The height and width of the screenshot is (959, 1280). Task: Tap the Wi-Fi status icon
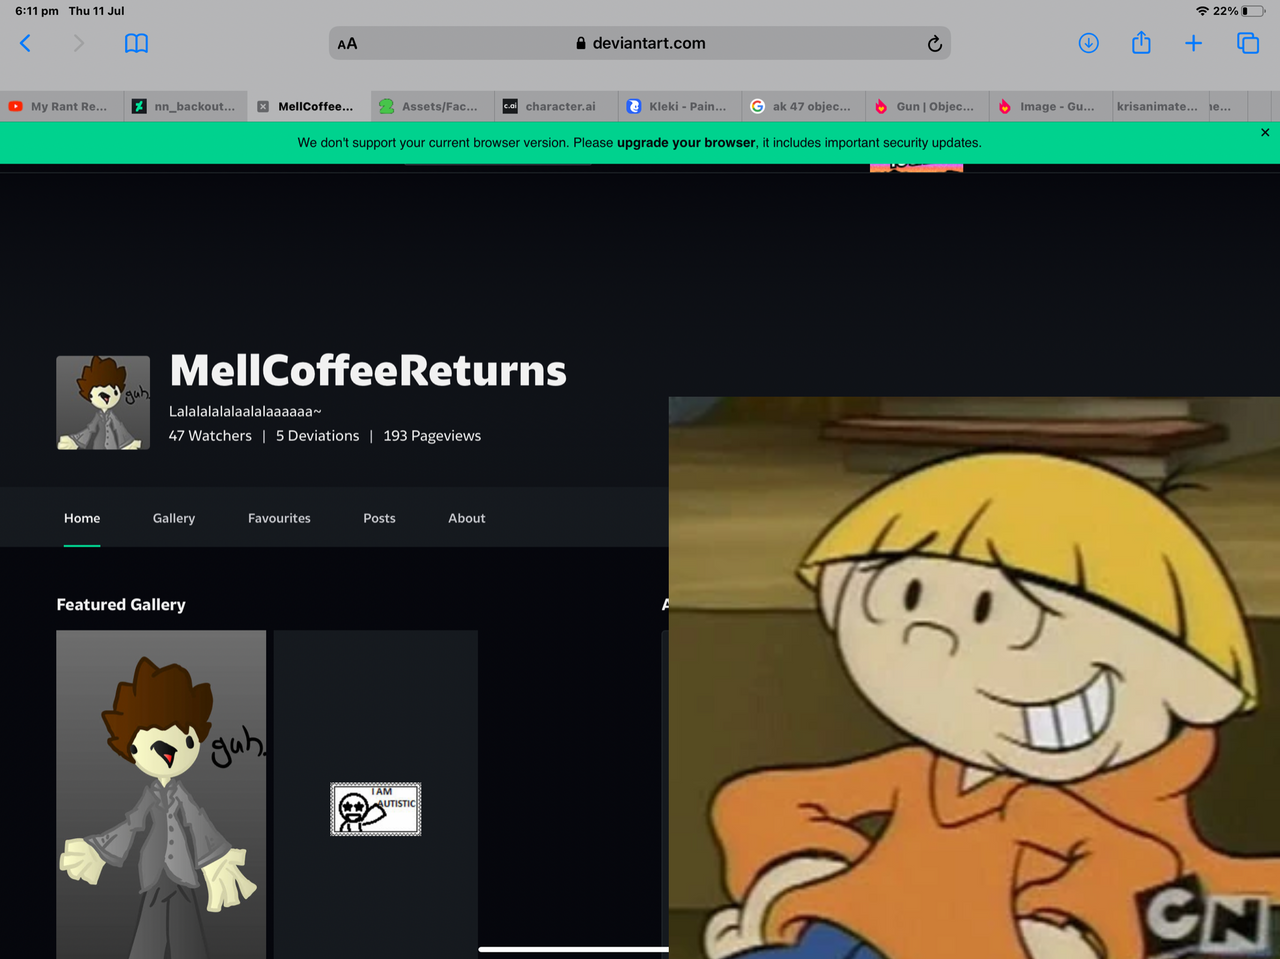point(1202,11)
